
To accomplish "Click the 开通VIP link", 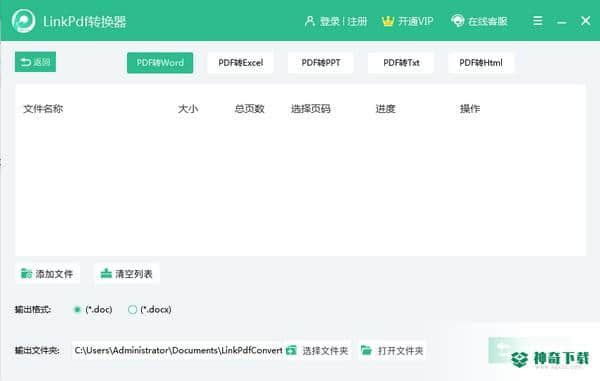I will (415, 21).
